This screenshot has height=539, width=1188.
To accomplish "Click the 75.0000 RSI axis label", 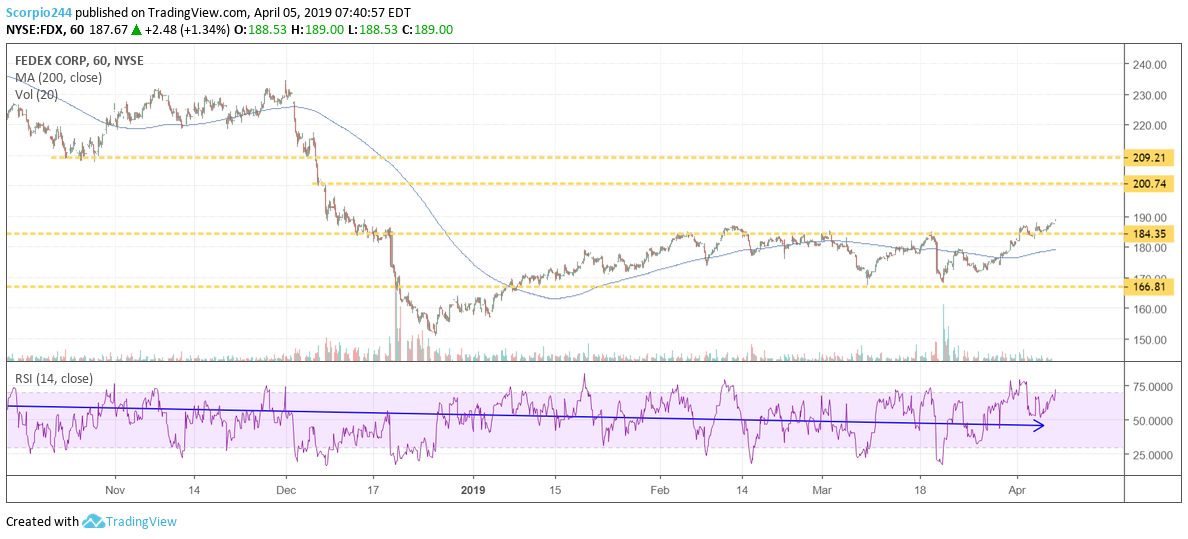I will click(x=1152, y=387).
